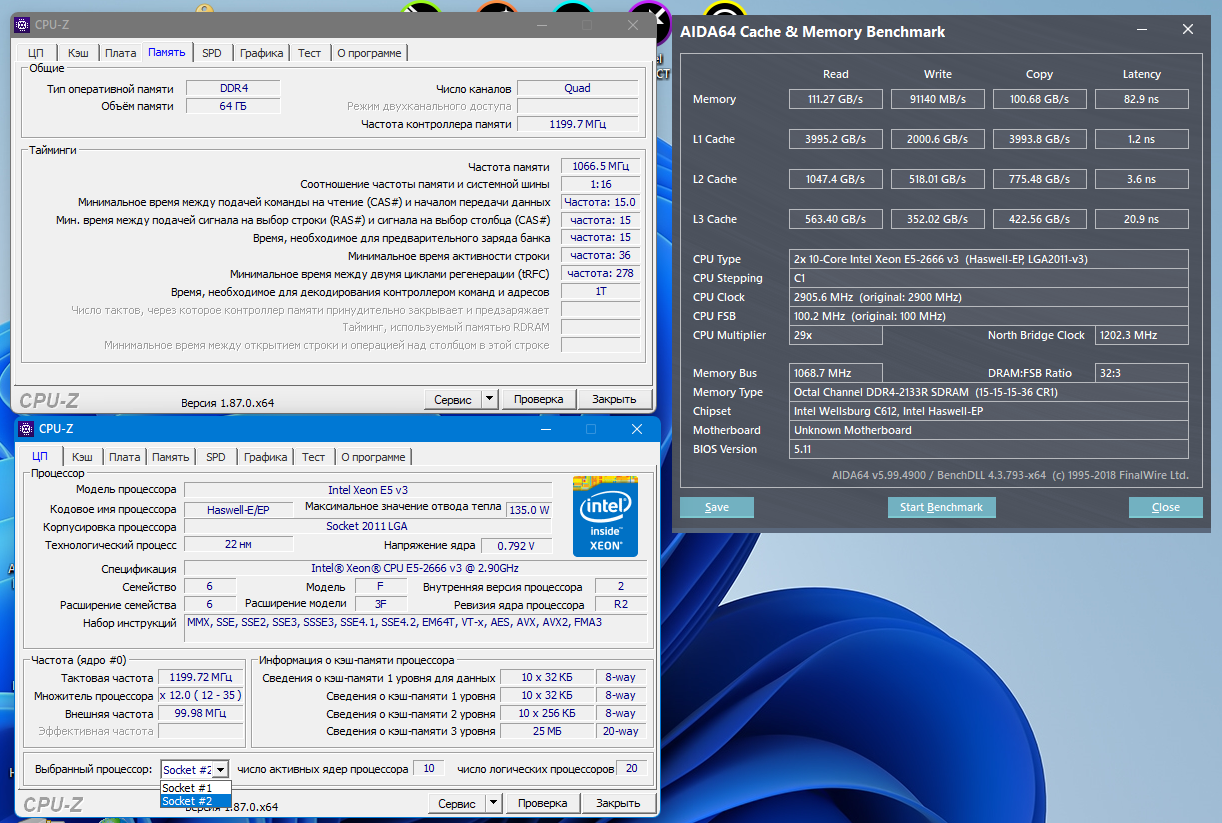Close the AIDA64 benchmark window with X
1222x823 pixels.
point(1187,30)
